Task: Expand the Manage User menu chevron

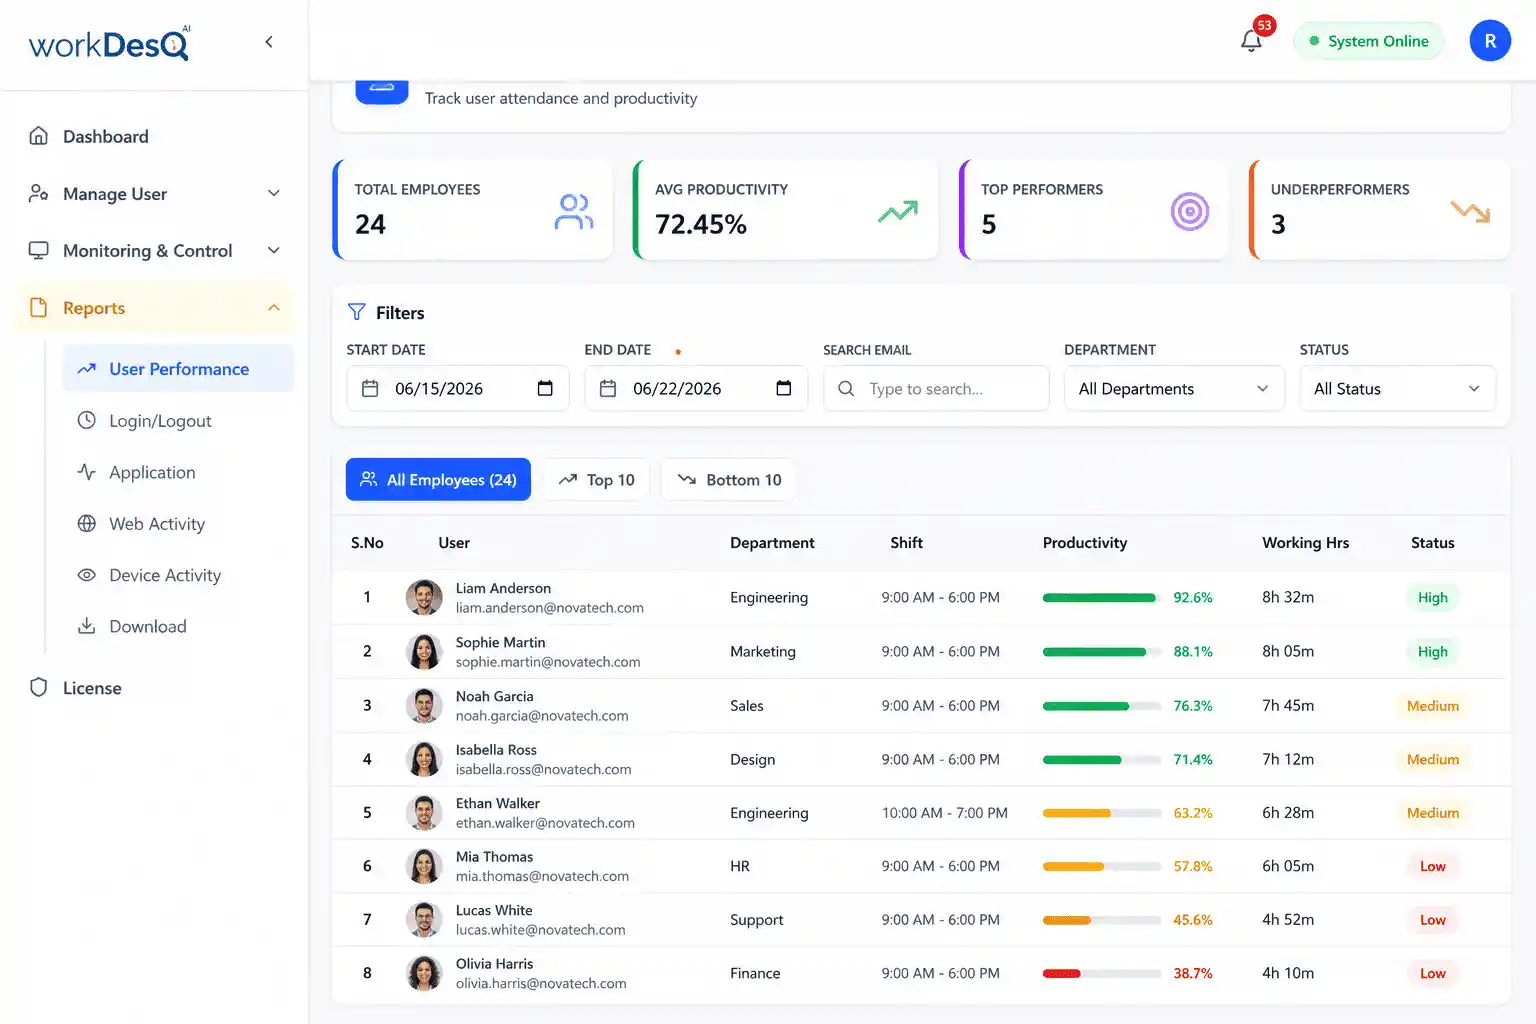Action: 274,193
